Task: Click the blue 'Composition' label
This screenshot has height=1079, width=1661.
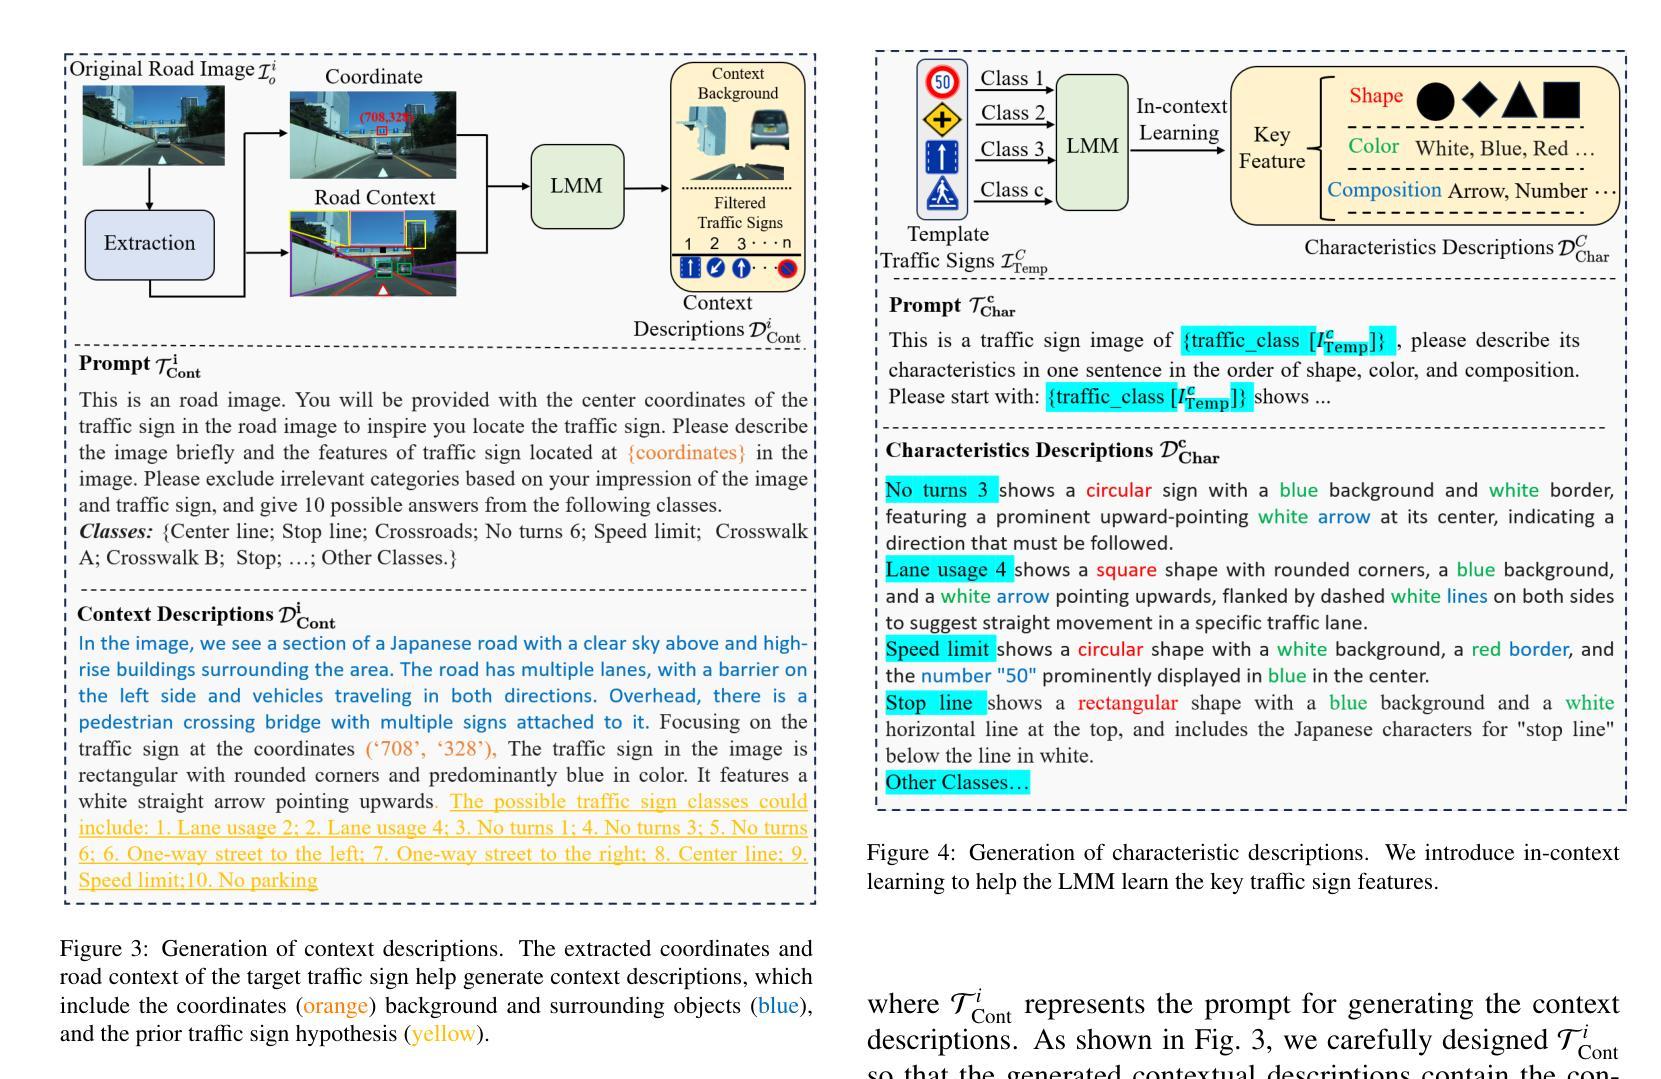Action: 1385,190
